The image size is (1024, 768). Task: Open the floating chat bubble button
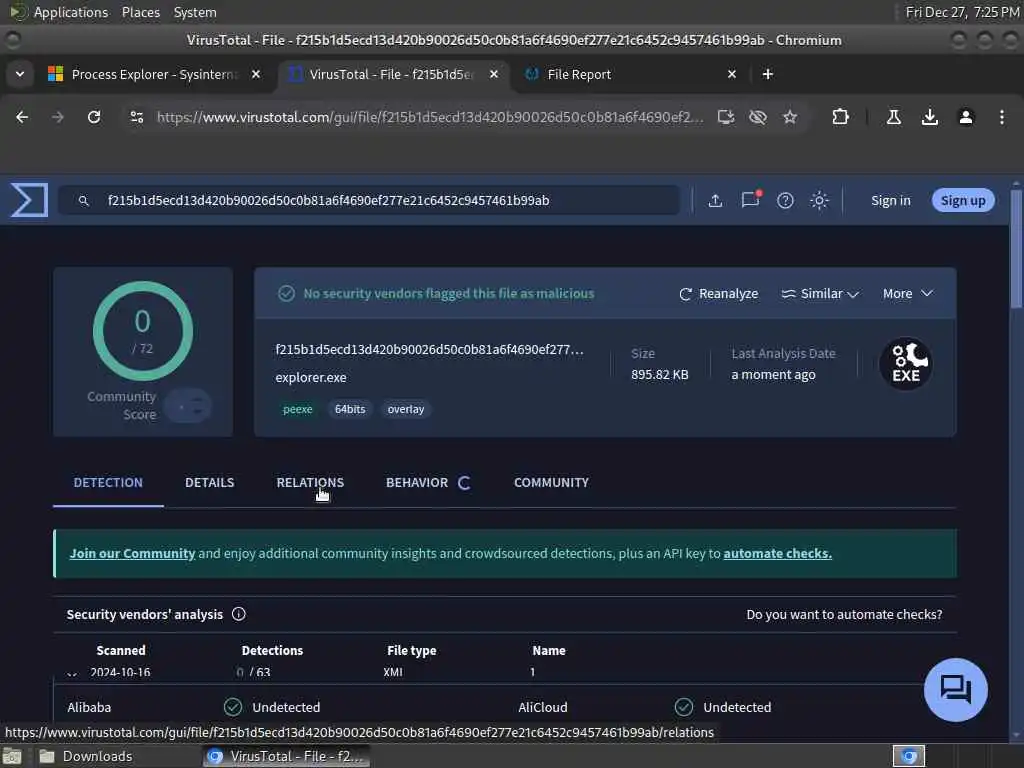[955, 689]
